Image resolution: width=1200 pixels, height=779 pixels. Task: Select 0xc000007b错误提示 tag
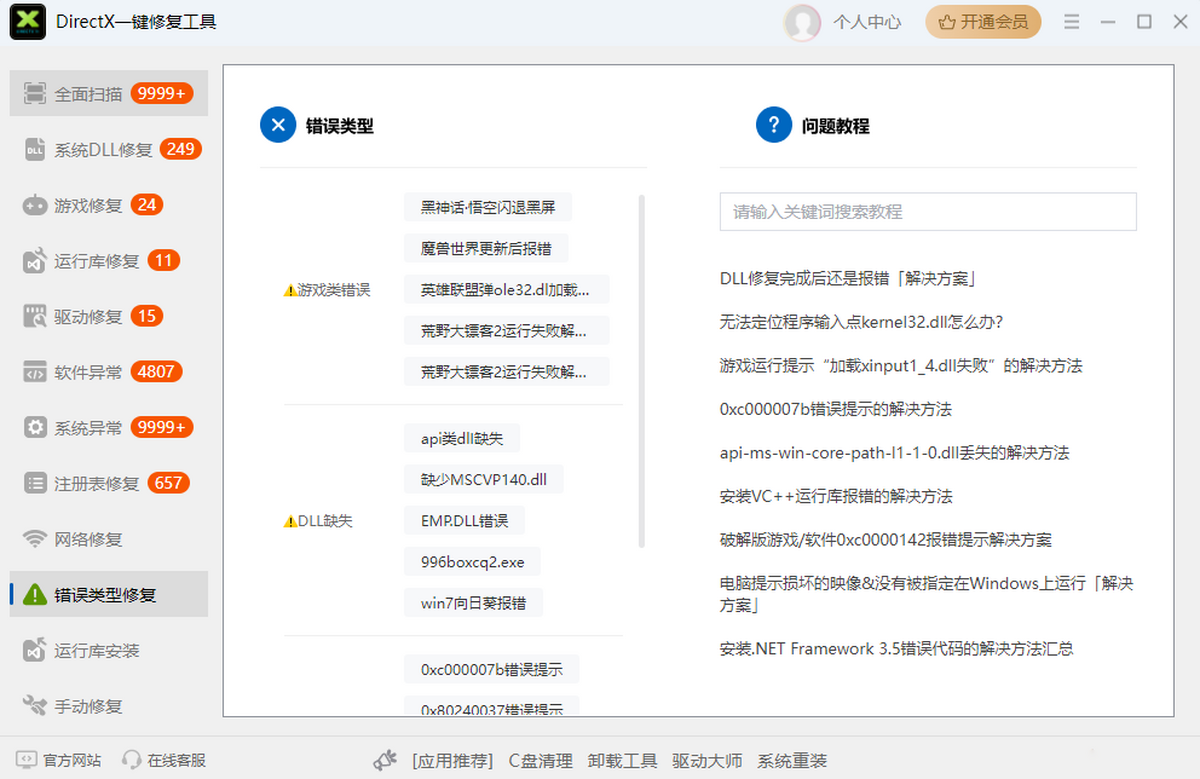click(x=491, y=669)
